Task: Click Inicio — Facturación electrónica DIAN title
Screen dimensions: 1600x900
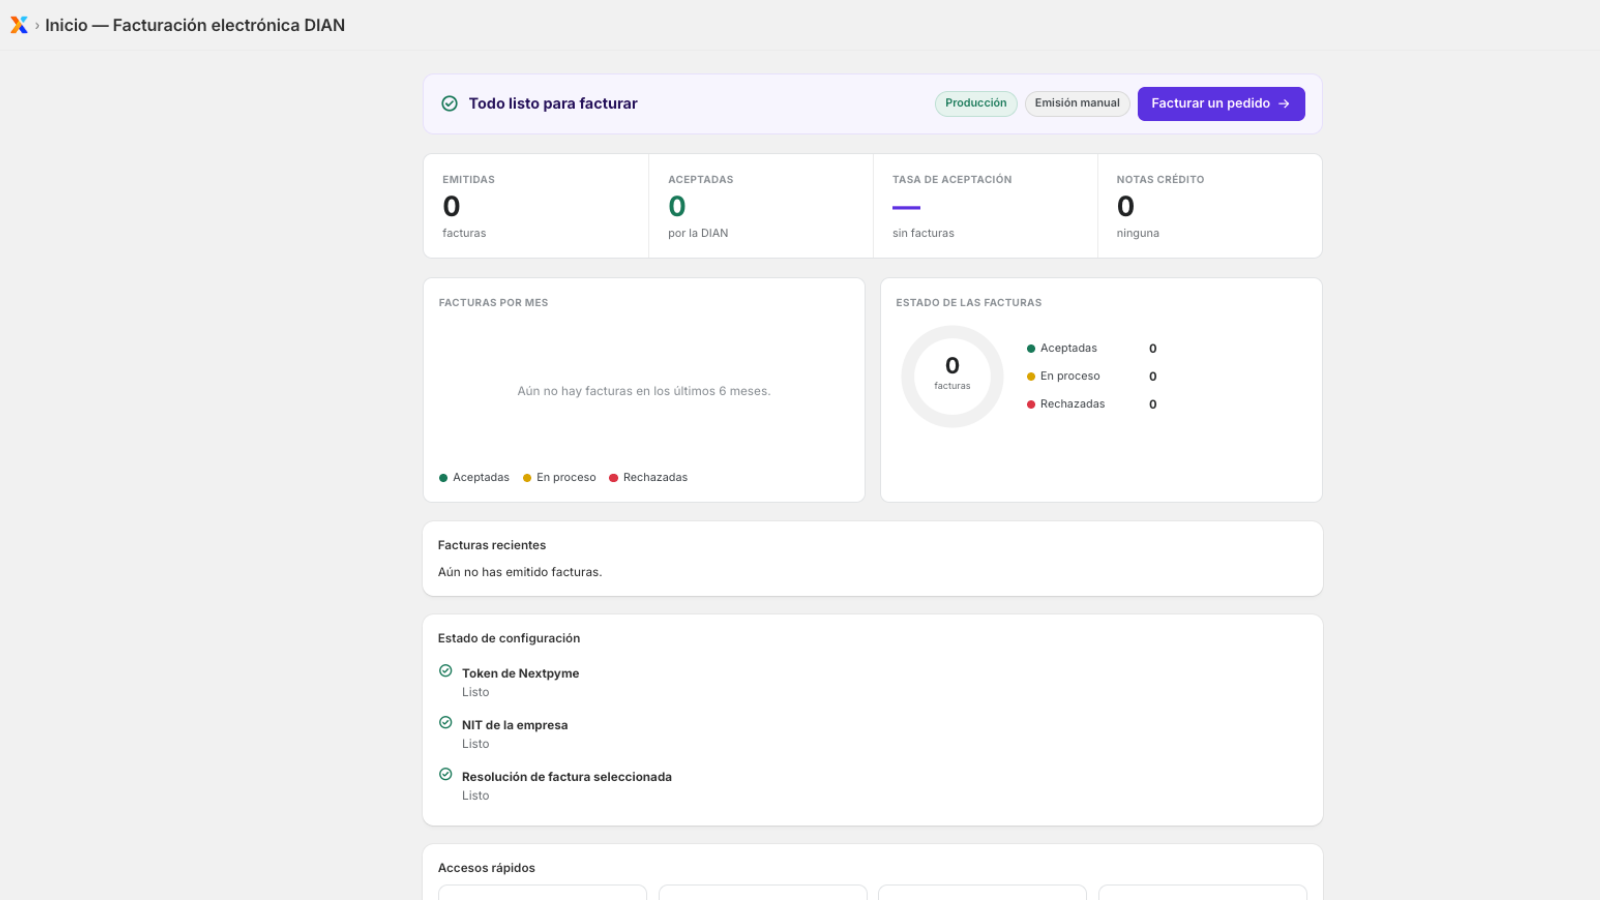Action: 195,26
